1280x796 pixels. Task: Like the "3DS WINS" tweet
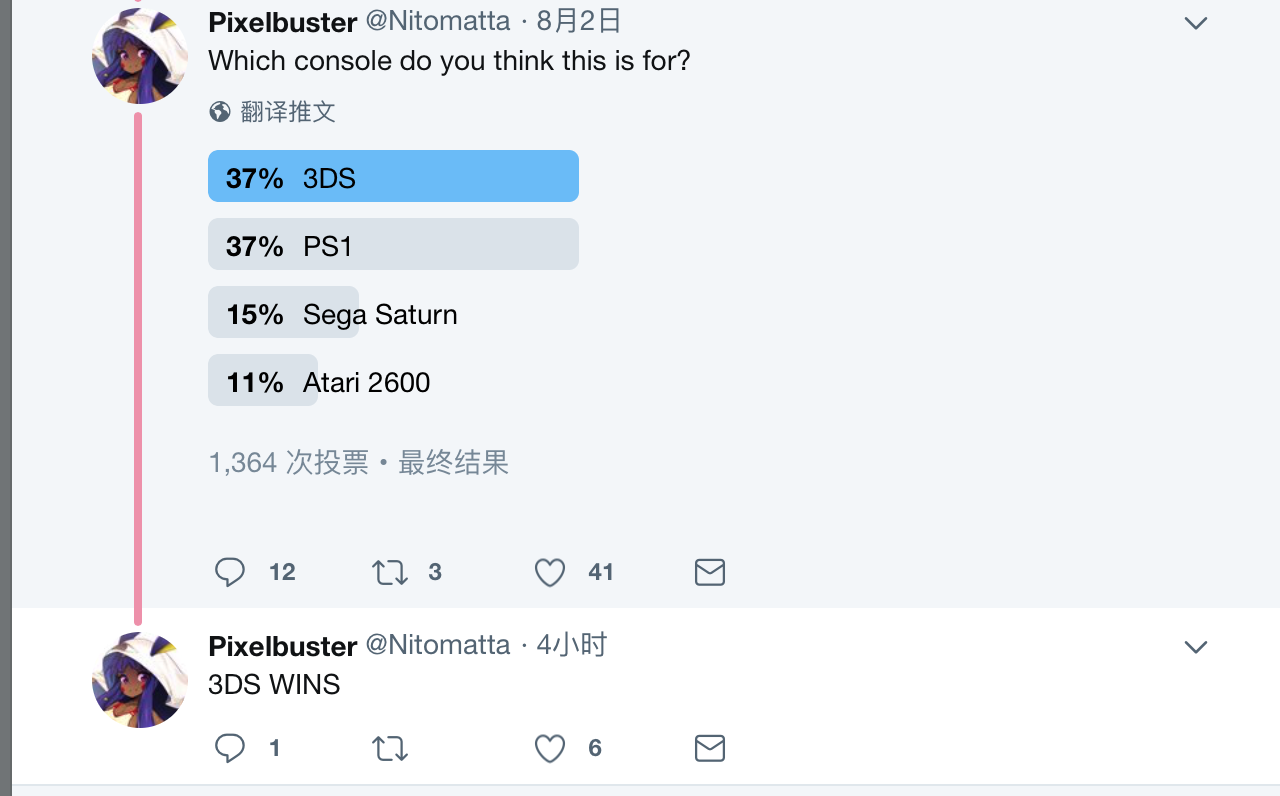coord(550,748)
